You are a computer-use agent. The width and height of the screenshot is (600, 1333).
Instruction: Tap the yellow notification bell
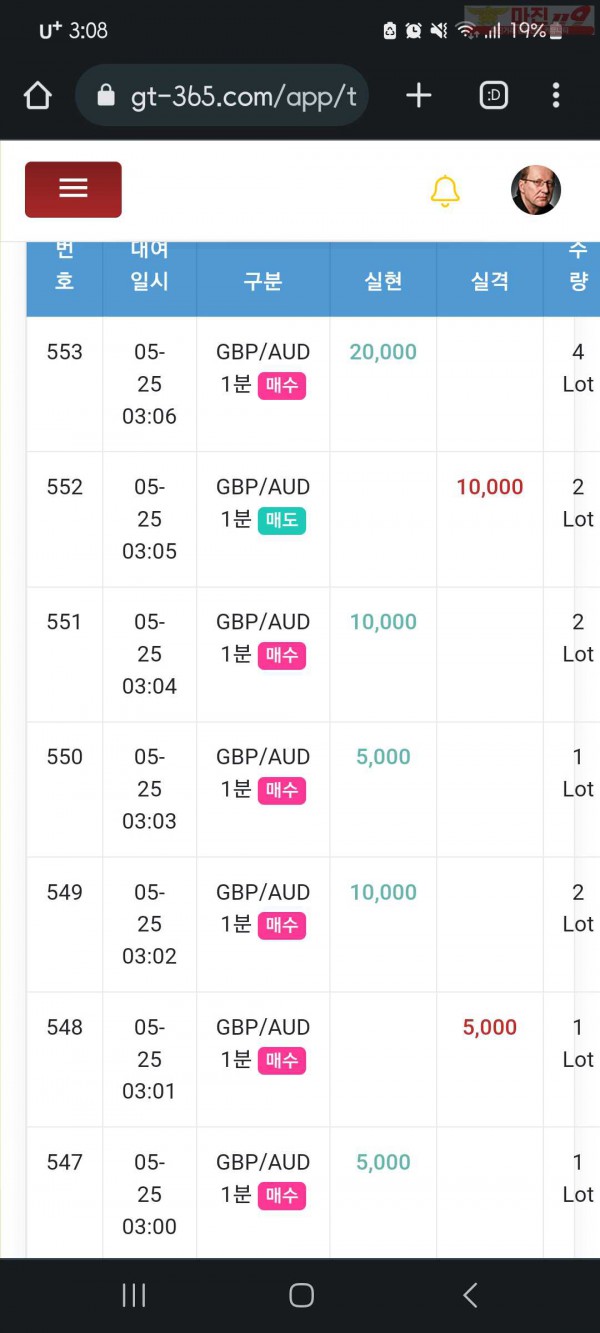445,190
